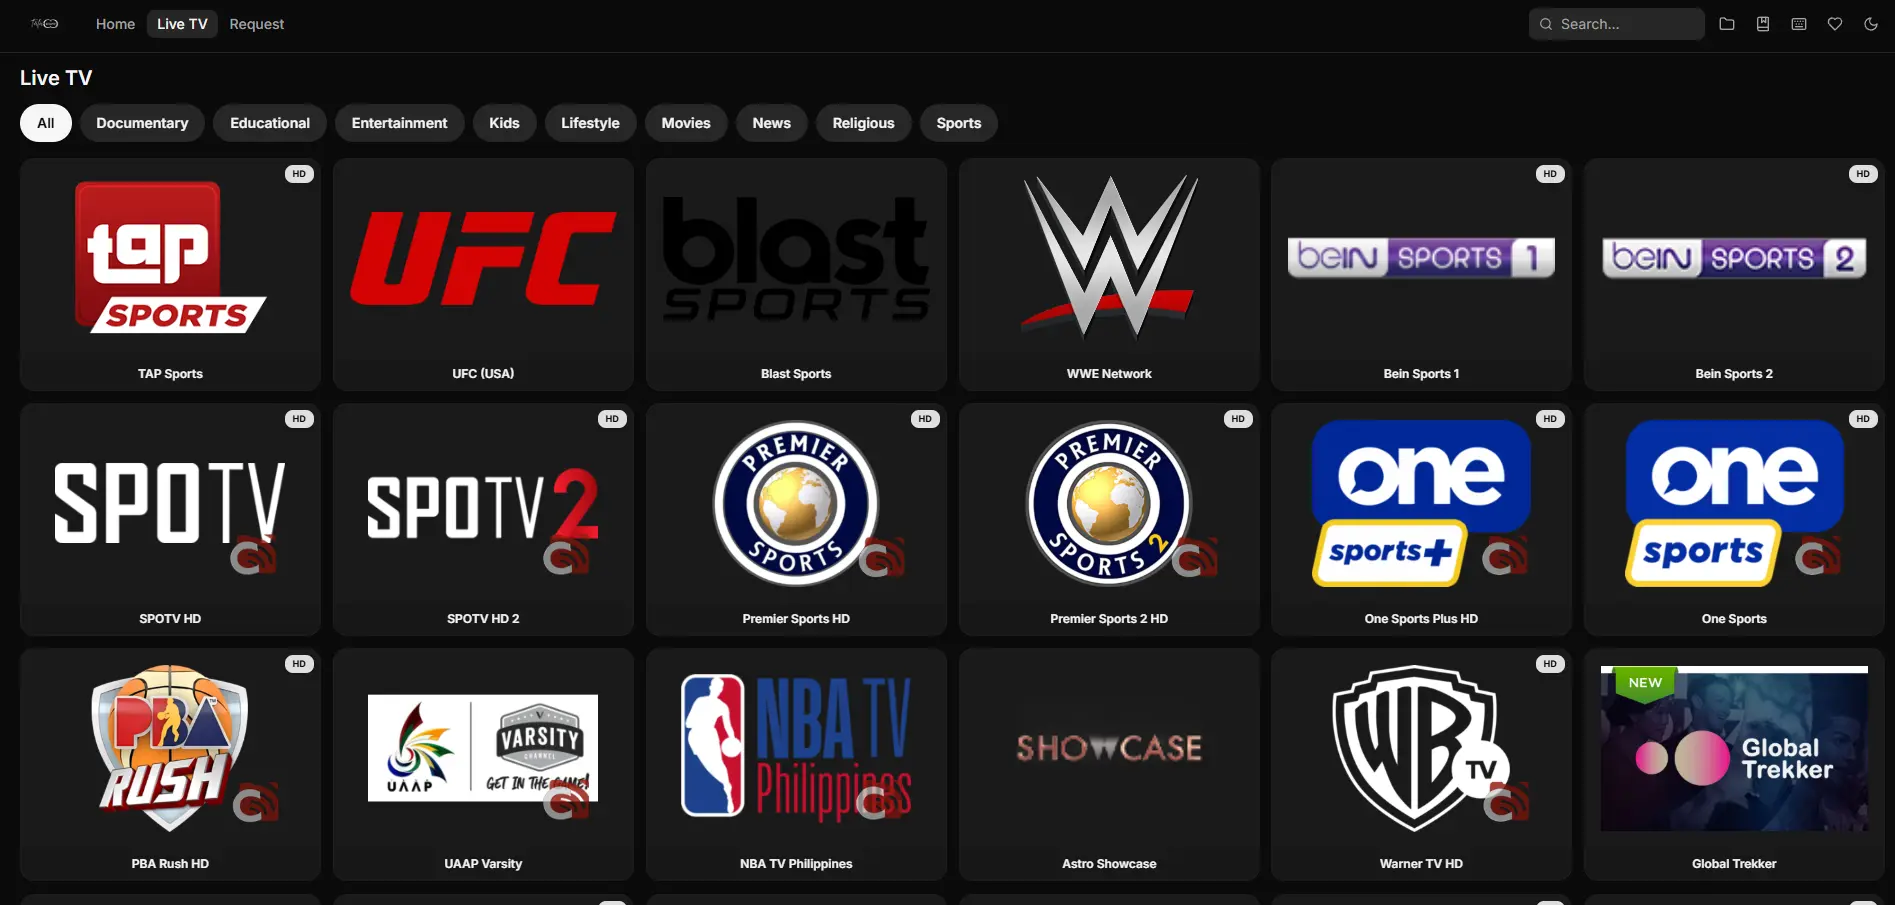Select the All category filter
The width and height of the screenshot is (1895, 905).
46,123
